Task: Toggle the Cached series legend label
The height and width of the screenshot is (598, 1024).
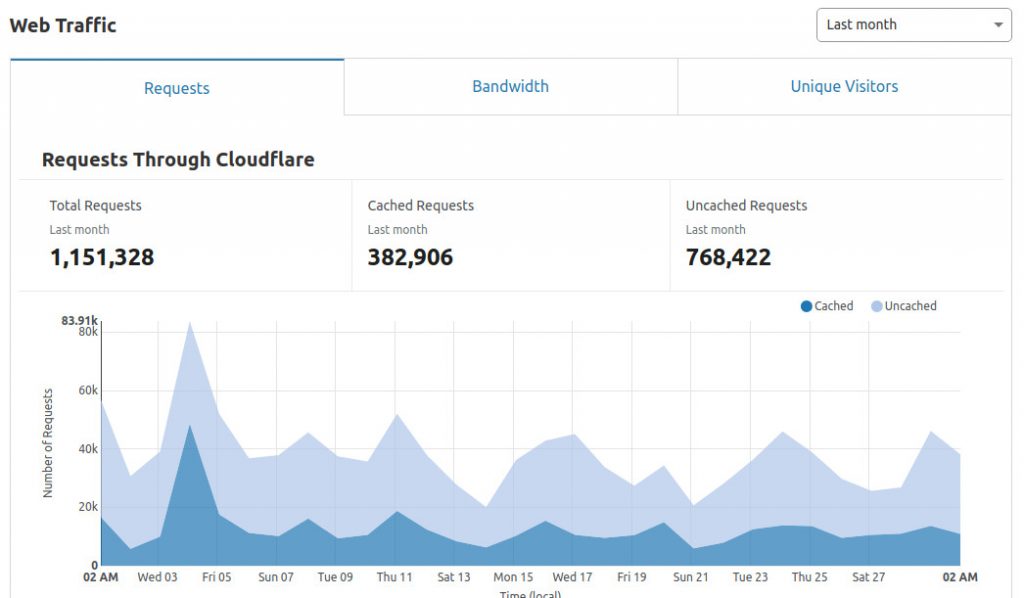Action: [834, 306]
